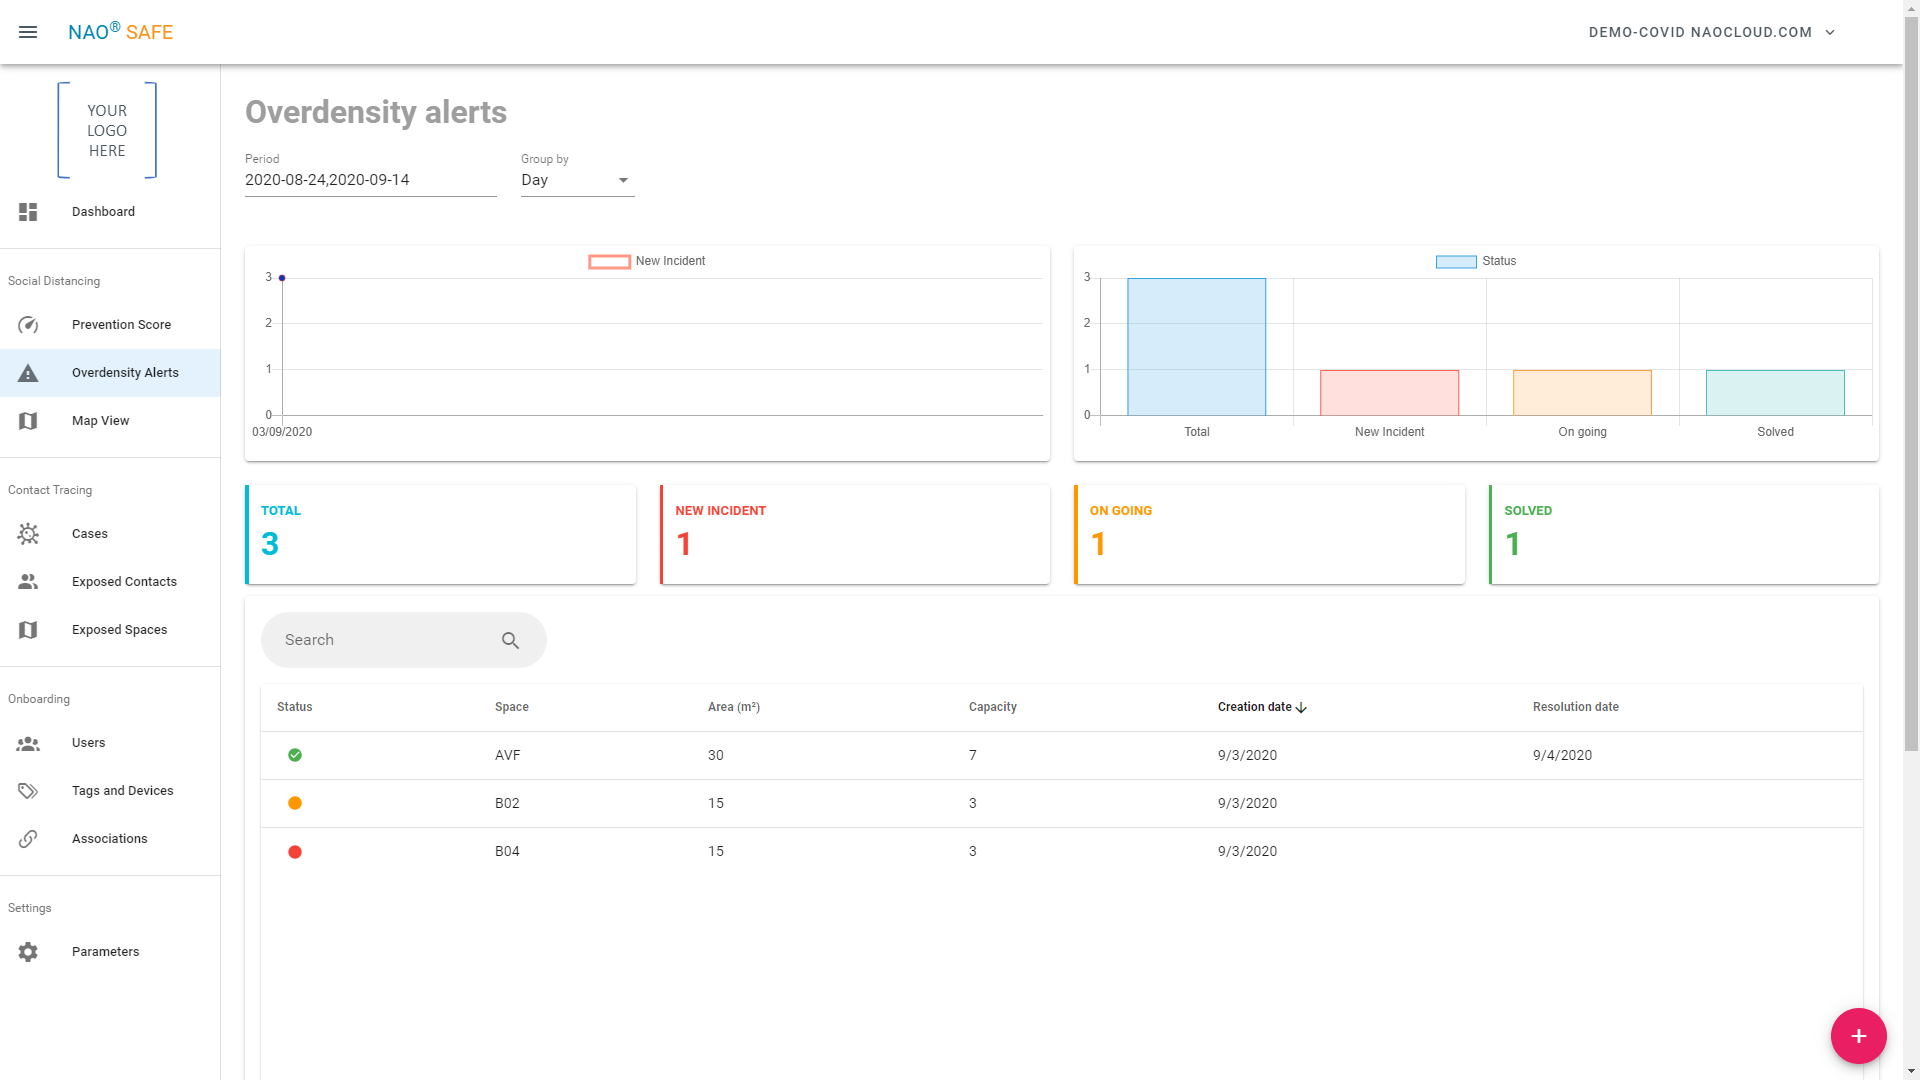The image size is (1920, 1080).
Task: Open the hamburger navigation menu
Action: click(28, 32)
